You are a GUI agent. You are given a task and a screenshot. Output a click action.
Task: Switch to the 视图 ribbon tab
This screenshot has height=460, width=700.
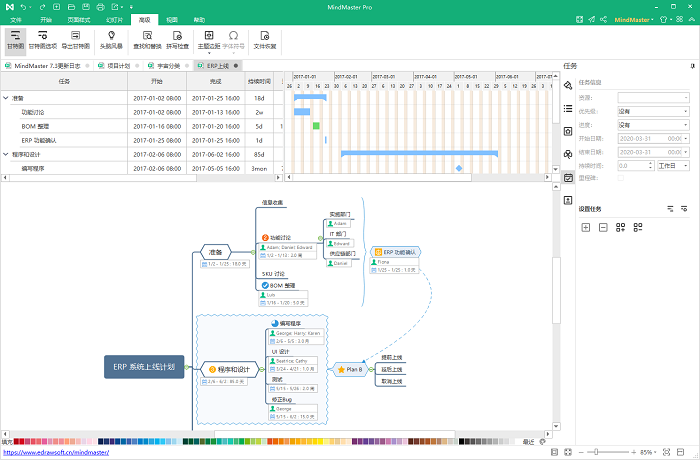click(x=172, y=19)
